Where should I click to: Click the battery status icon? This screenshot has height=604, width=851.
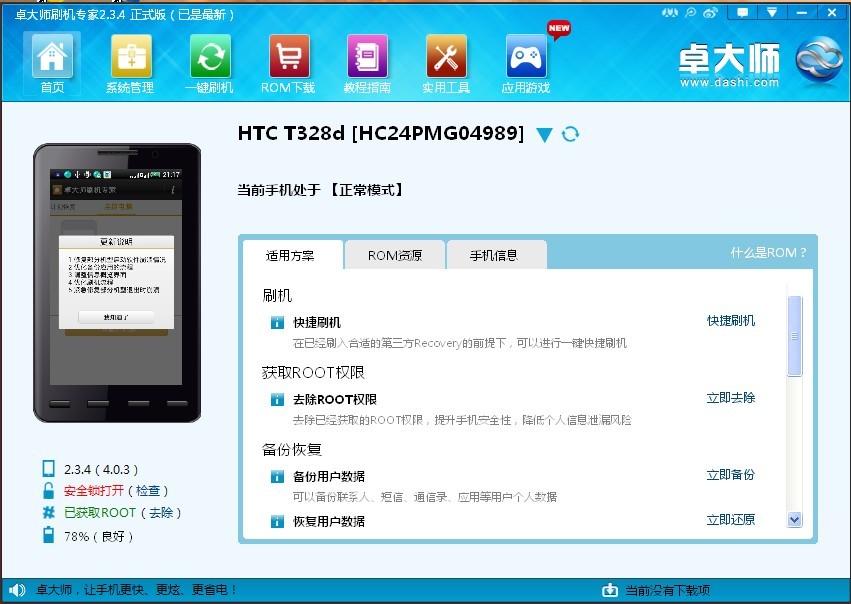[x=48, y=535]
